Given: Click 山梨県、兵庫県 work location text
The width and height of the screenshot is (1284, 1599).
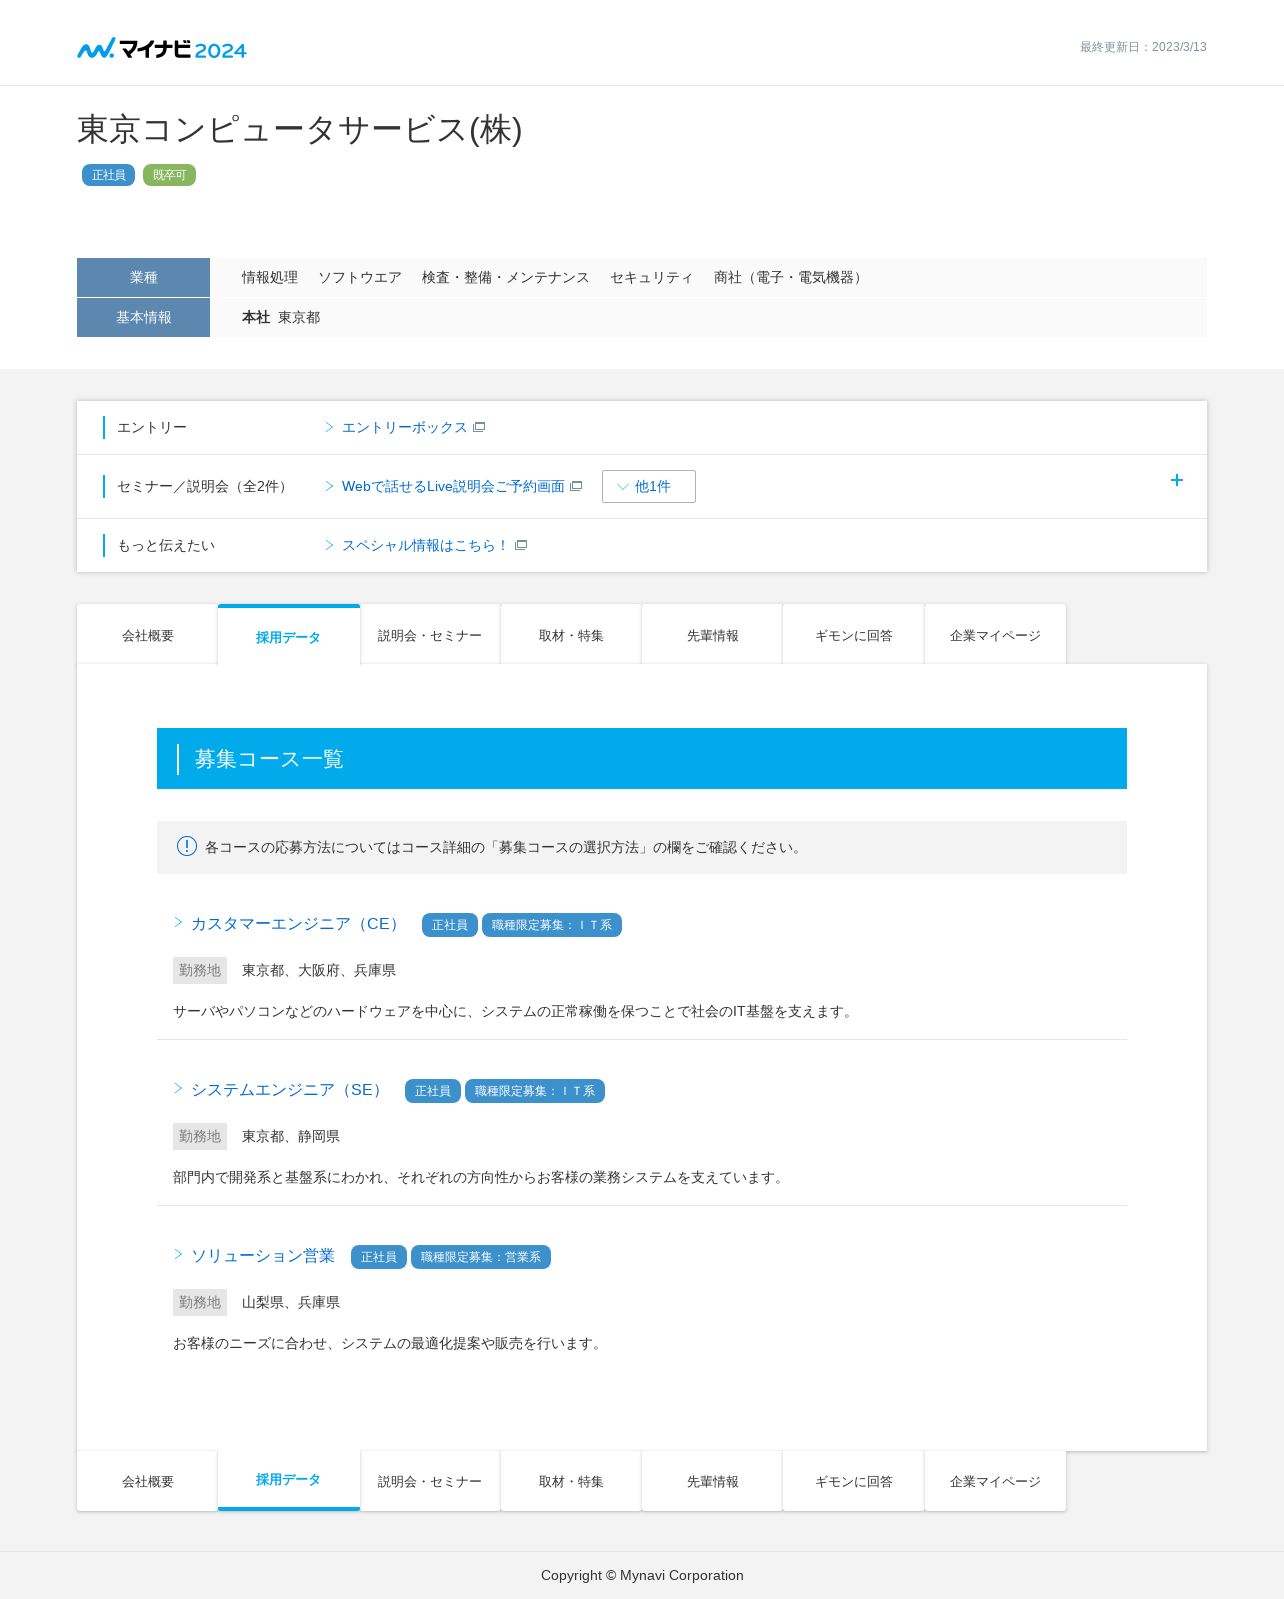Looking at the screenshot, I should point(291,1302).
